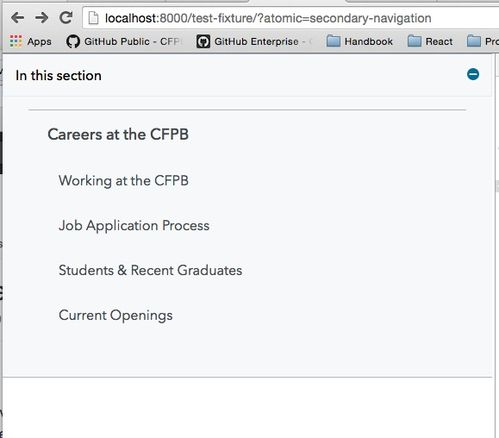Viewport: 499px width, 438px height.
Task: Click the browser forward arrow
Action: pyautogui.click(x=42, y=18)
